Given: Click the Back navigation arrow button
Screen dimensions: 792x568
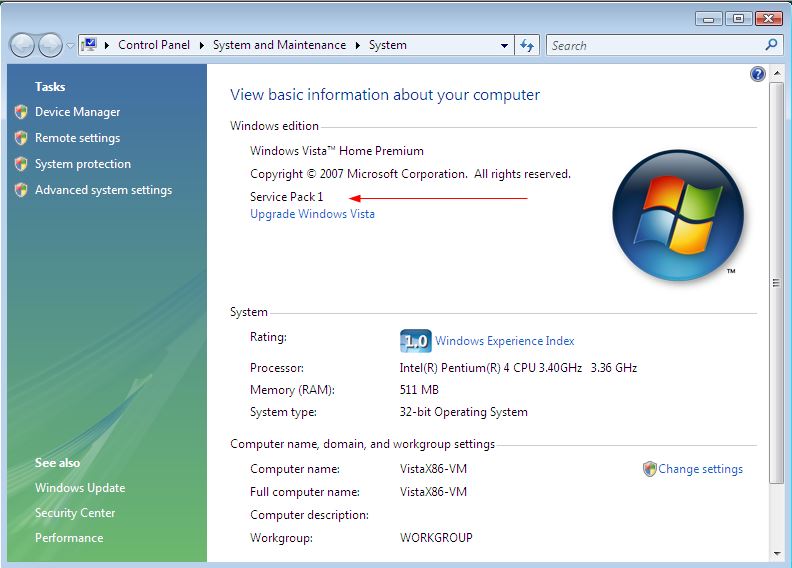Looking at the screenshot, I should pyautogui.click(x=22, y=45).
